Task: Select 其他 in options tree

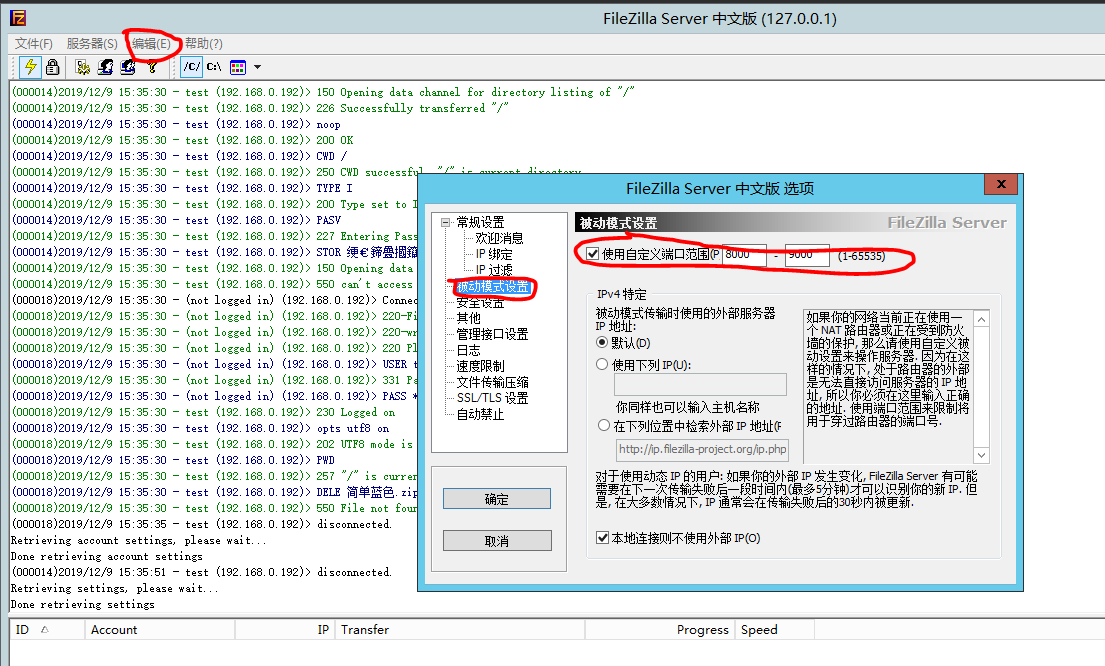Action: [x=469, y=318]
